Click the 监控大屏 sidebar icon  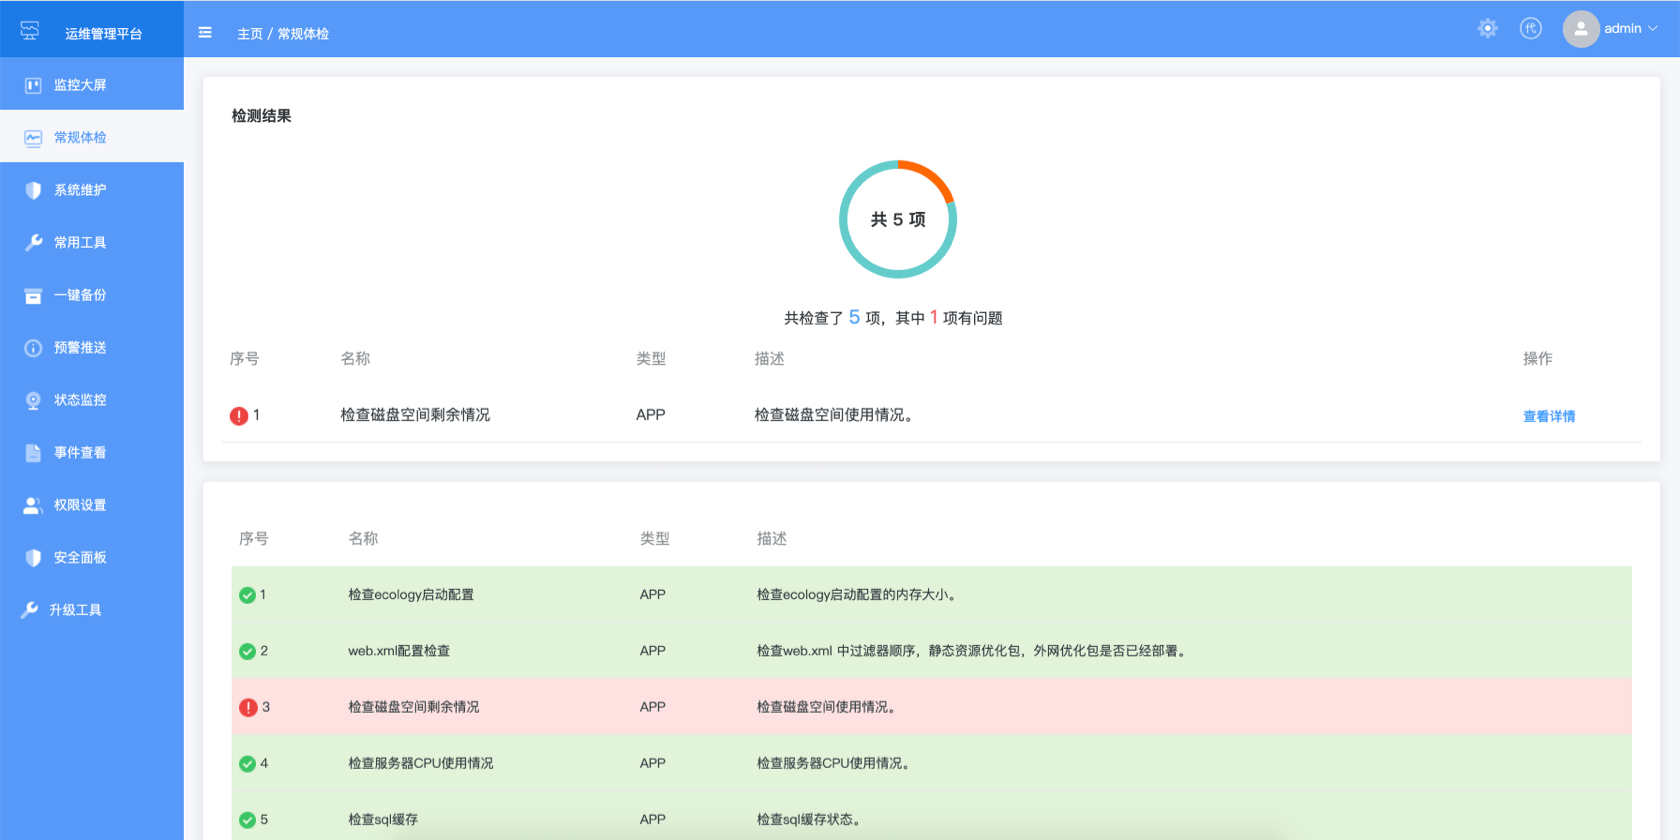click(x=33, y=85)
